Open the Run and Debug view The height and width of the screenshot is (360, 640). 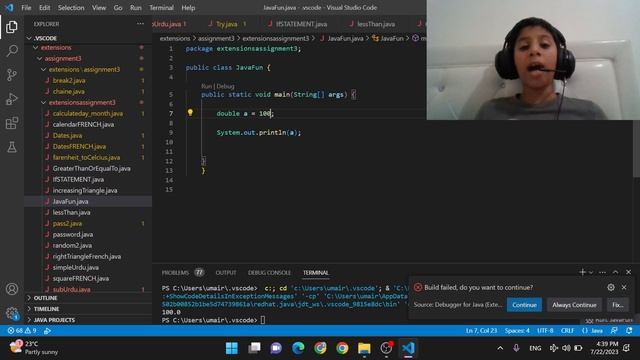tap(12, 99)
